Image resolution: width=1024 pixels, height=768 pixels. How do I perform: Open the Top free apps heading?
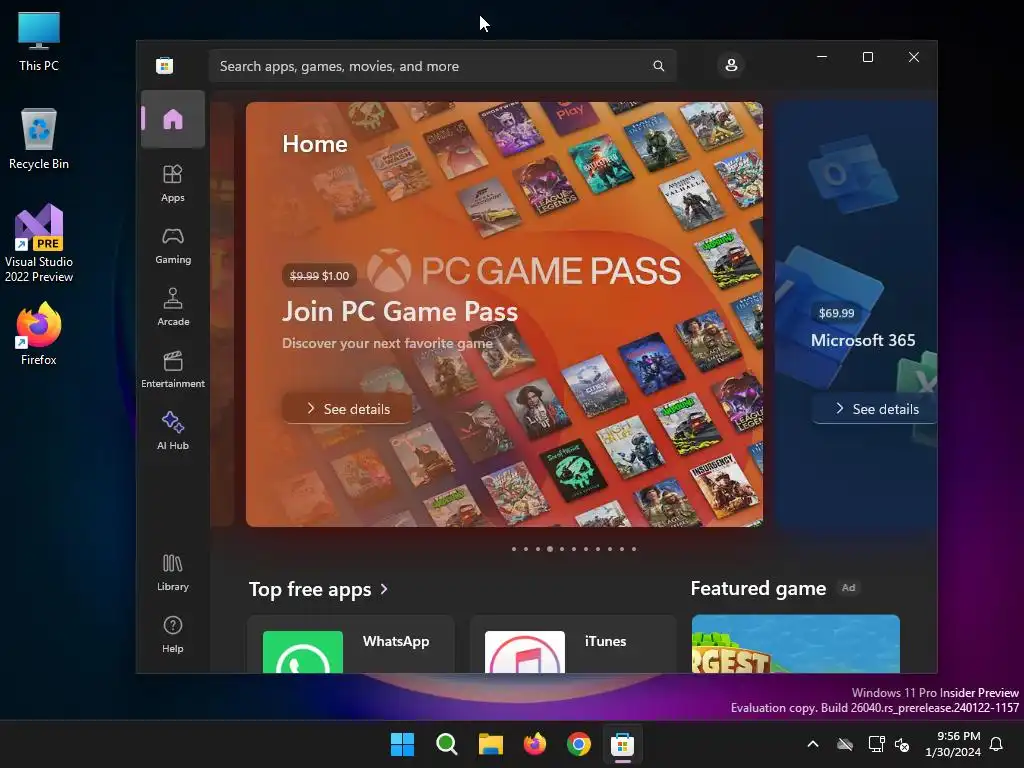tap(310, 589)
